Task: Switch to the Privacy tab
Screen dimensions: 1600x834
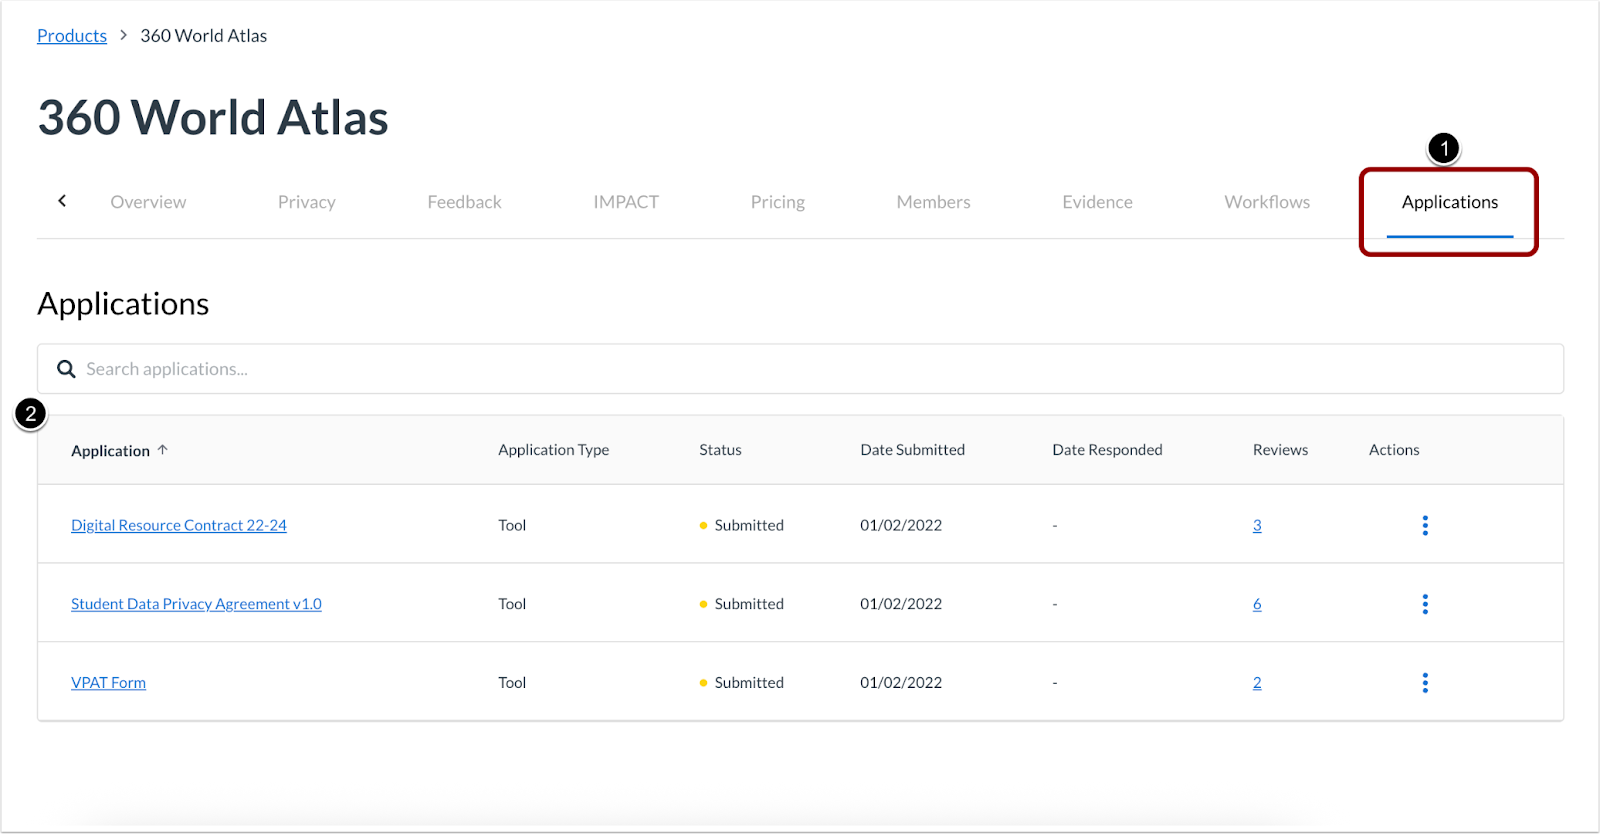Action: [307, 202]
